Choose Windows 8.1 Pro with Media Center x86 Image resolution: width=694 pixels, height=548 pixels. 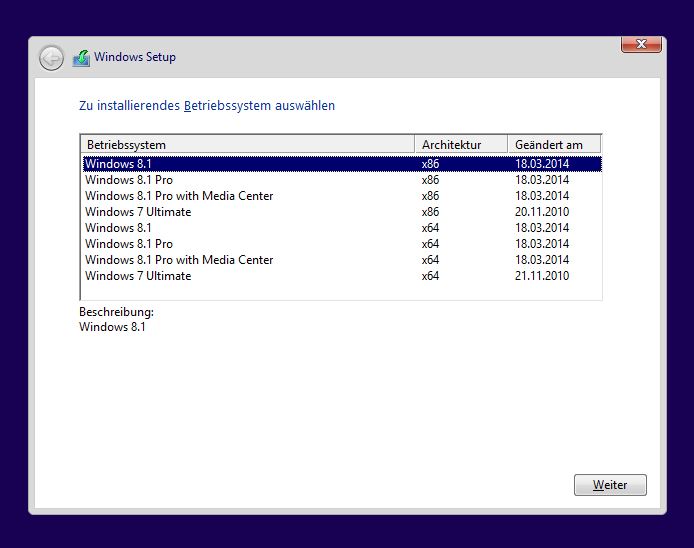[x=342, y=196]
